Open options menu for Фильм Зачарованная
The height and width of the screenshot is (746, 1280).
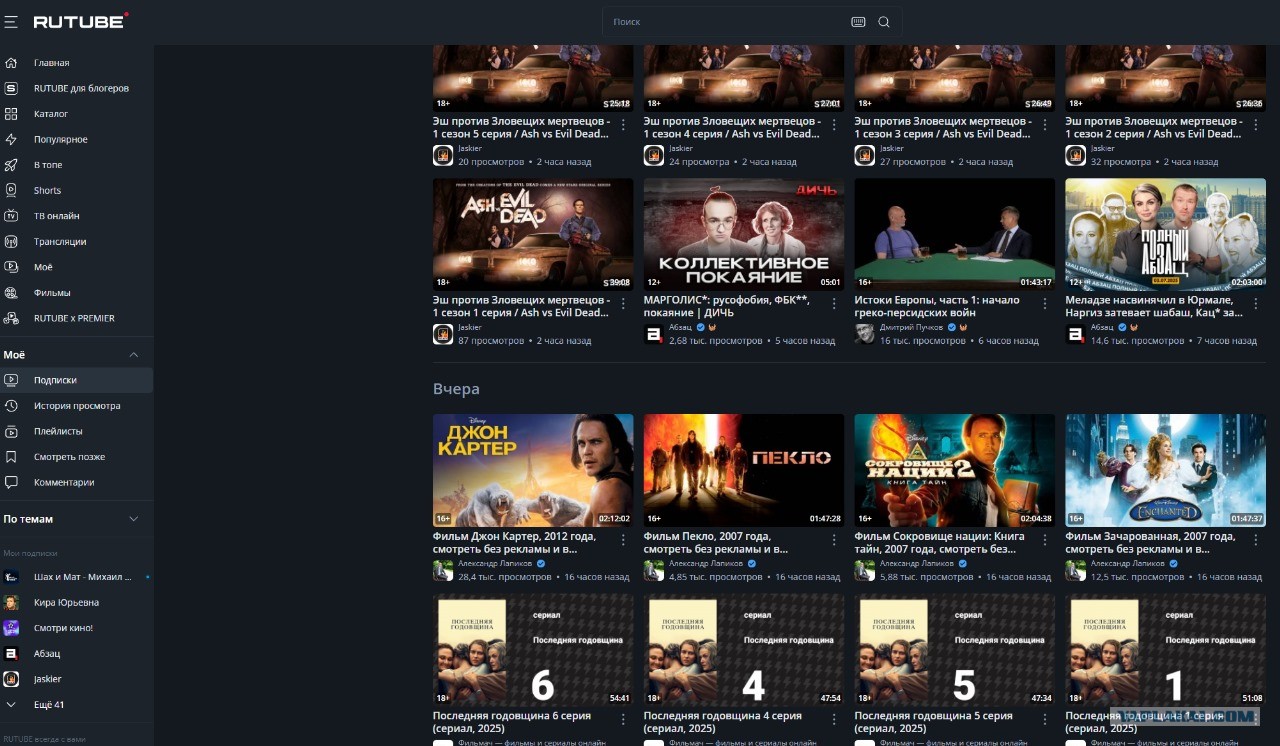(x=1256, y=540)
